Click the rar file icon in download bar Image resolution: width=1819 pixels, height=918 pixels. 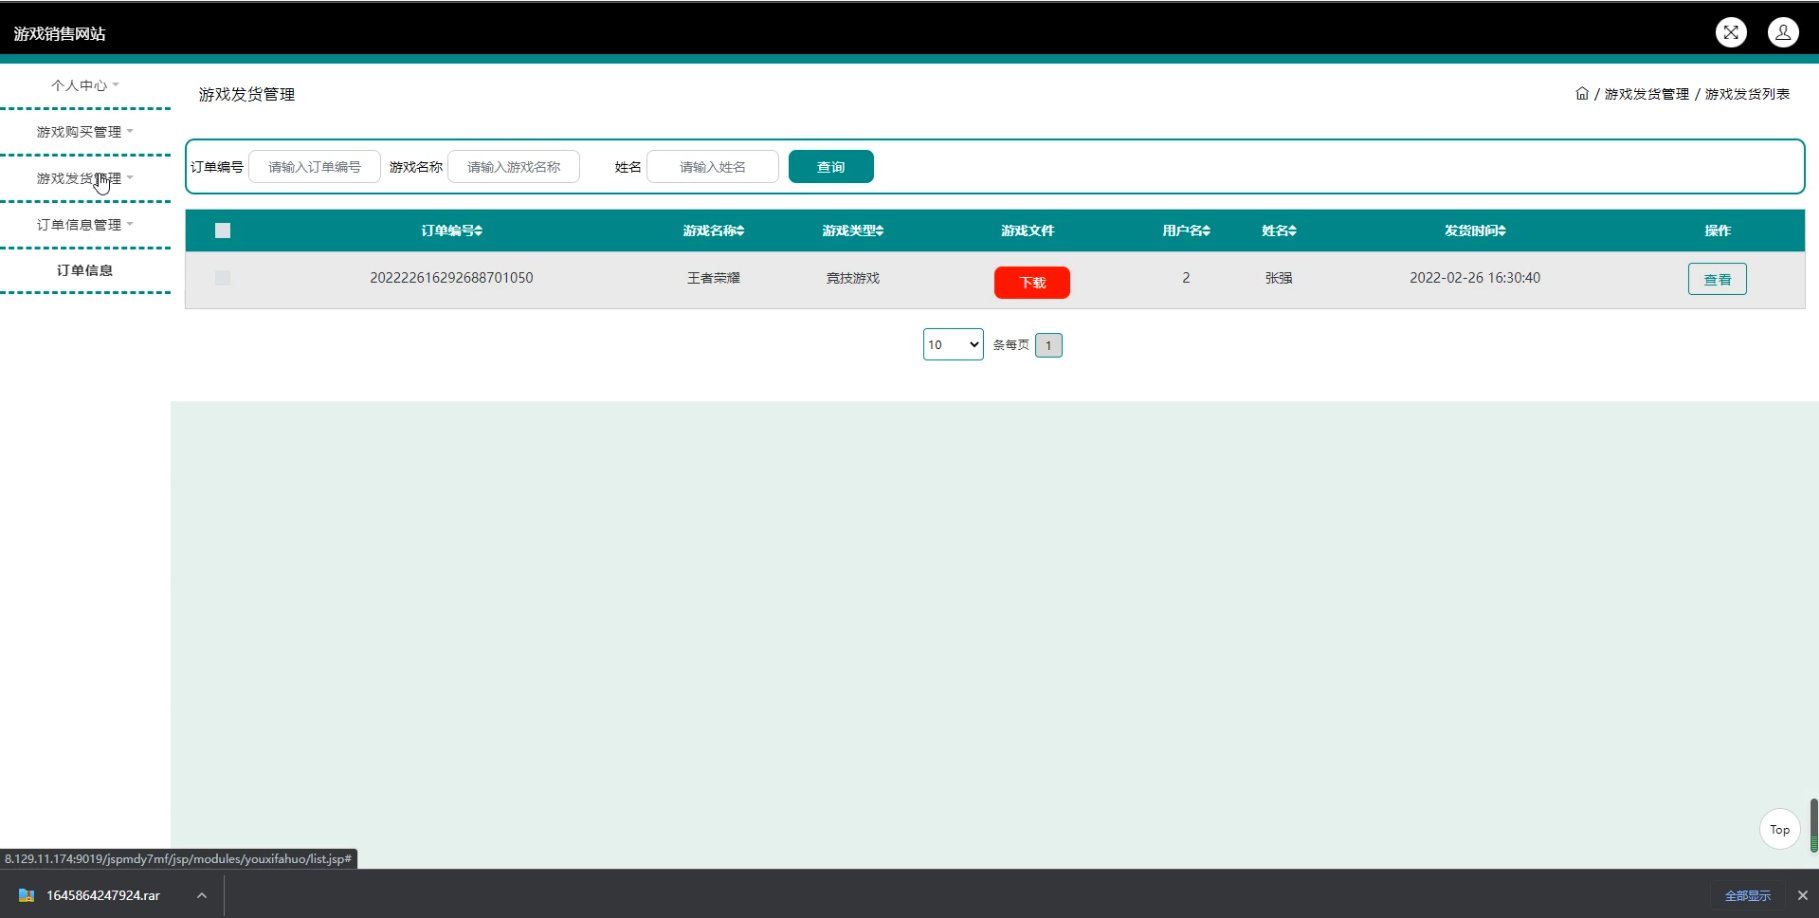coord(27,895)
